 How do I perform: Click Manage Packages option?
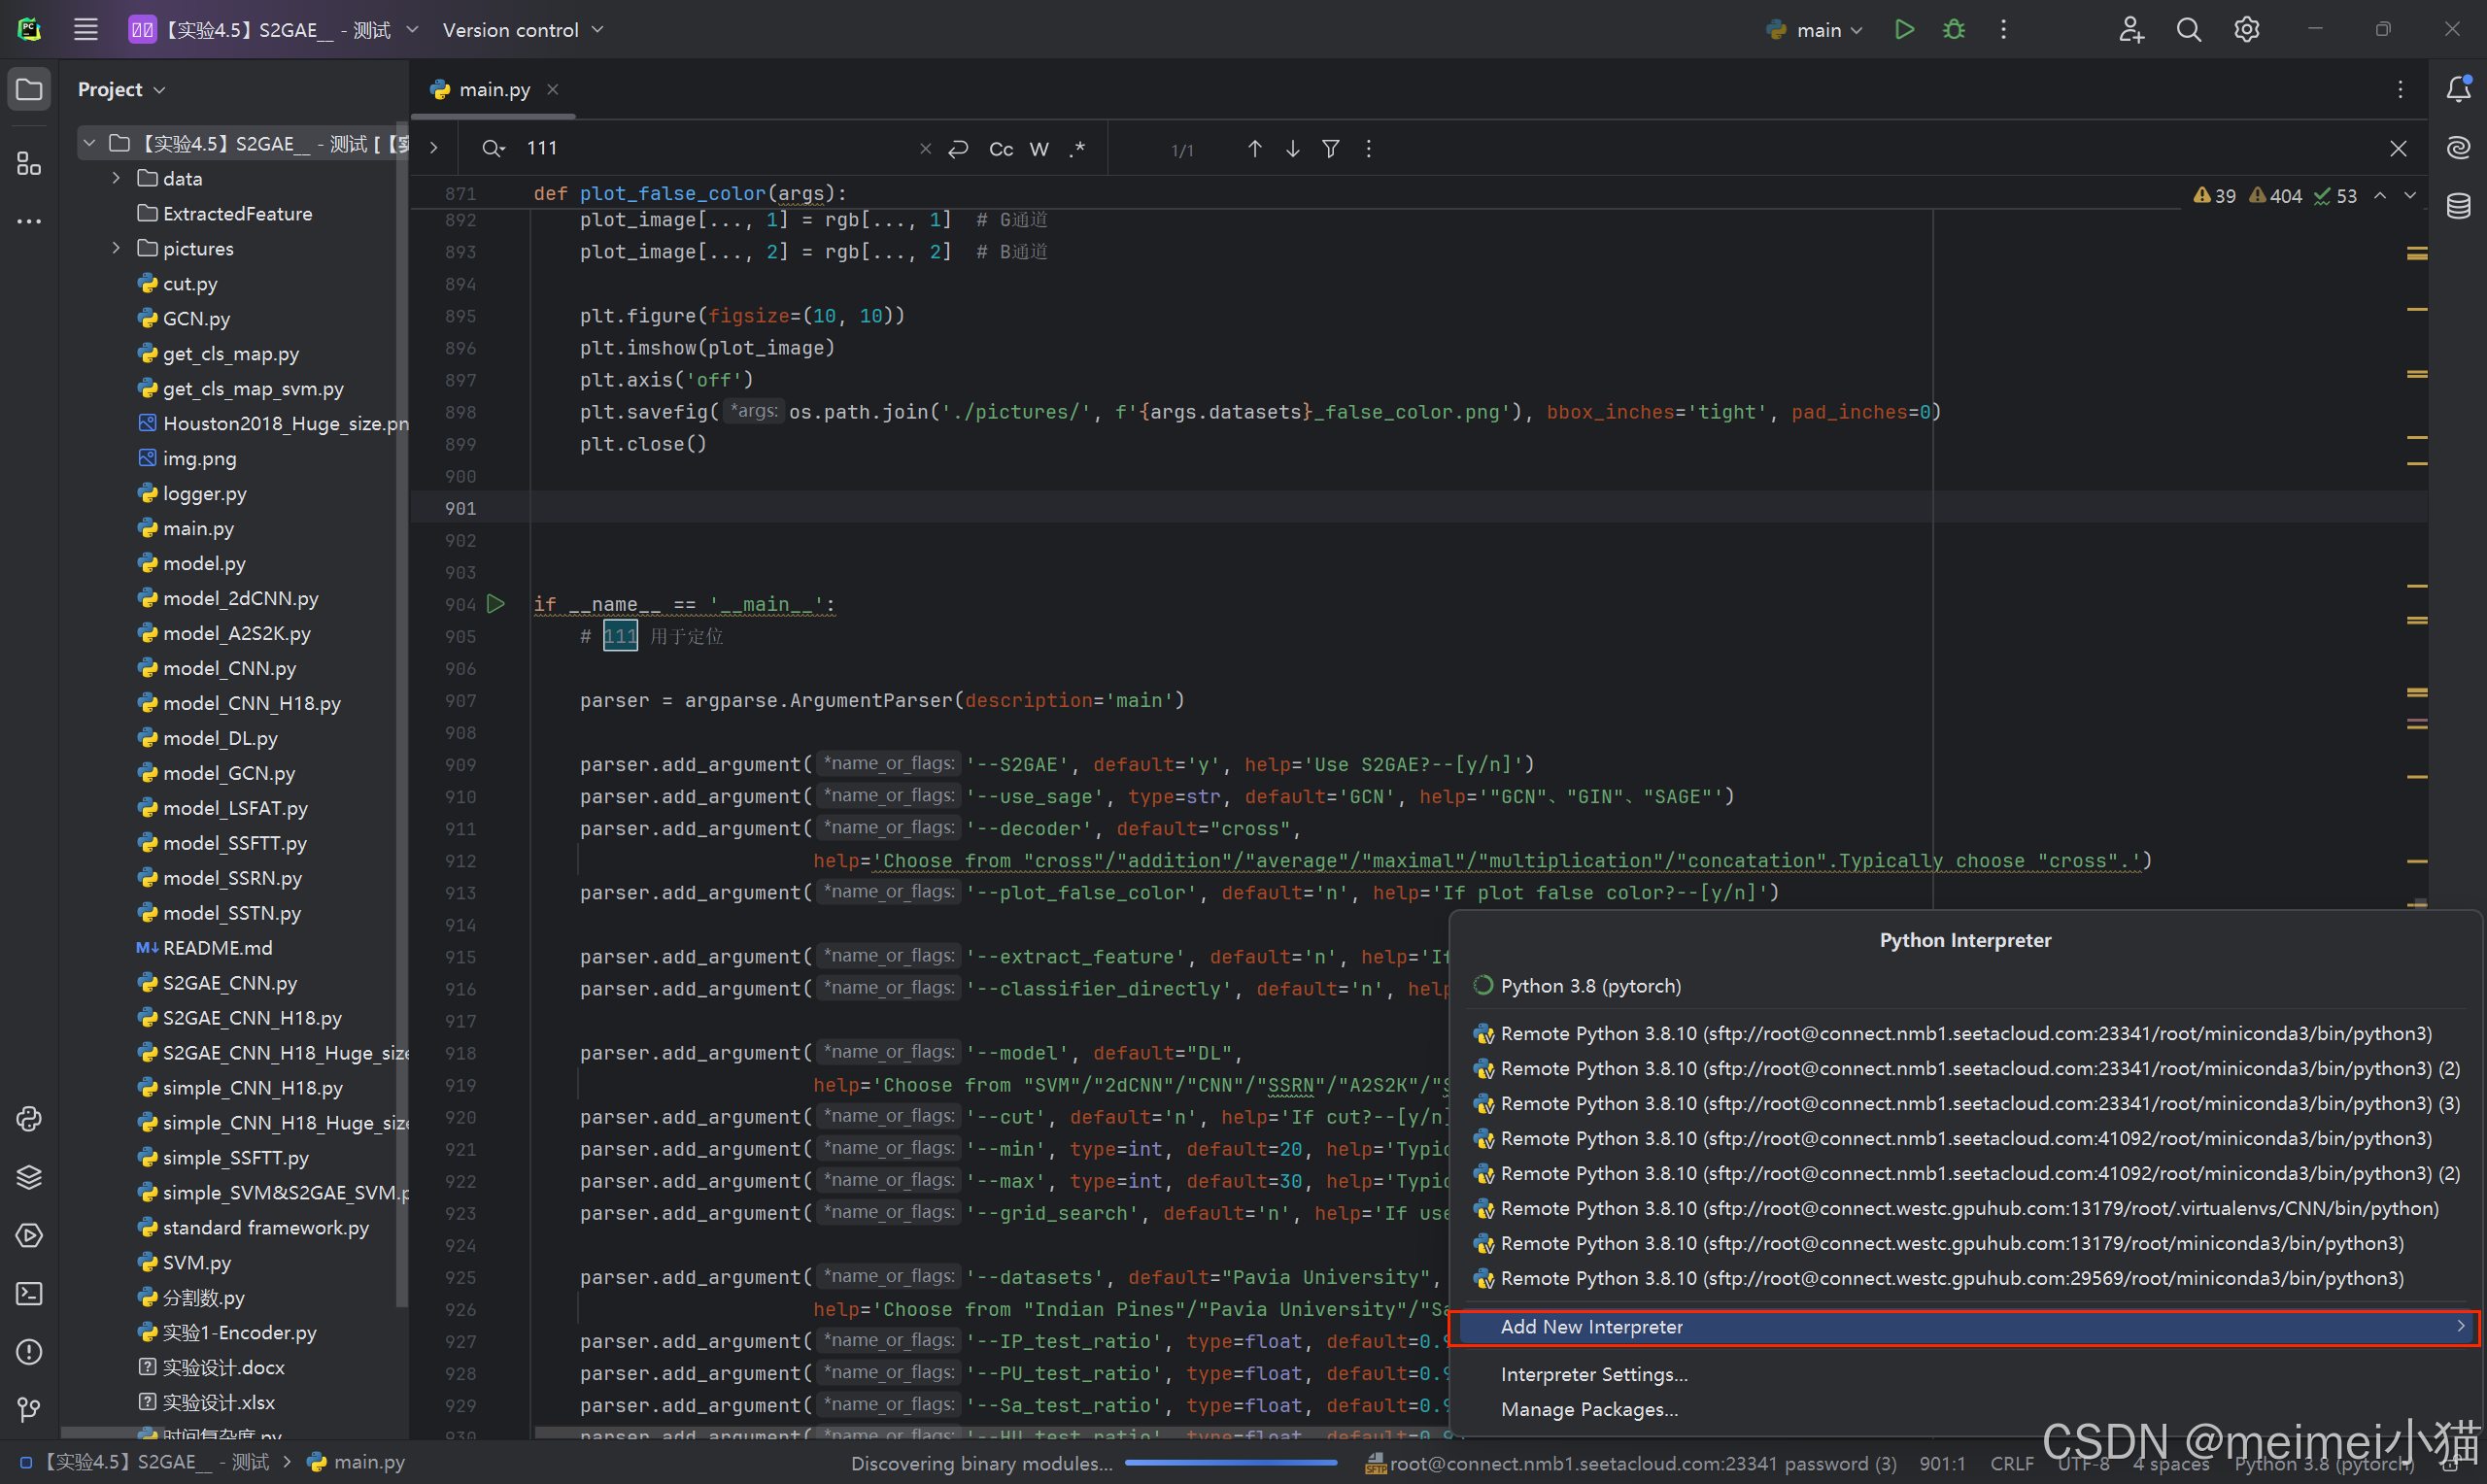click(1588, 1409)
